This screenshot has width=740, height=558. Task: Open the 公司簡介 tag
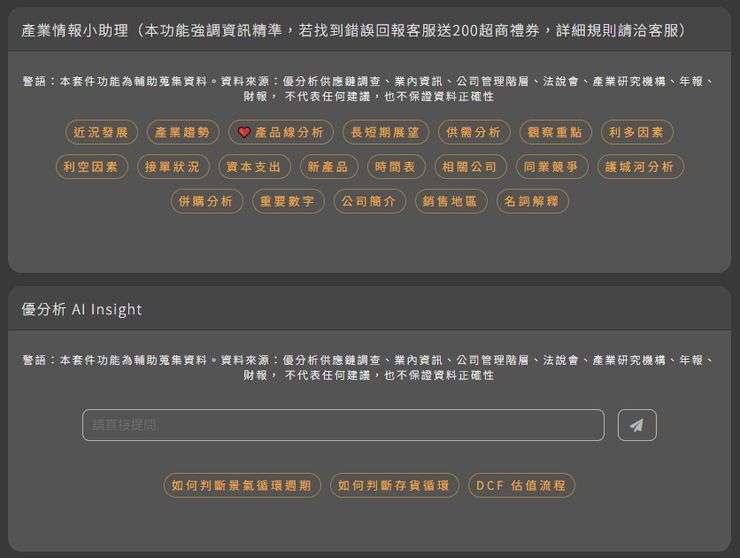[369, 202]
